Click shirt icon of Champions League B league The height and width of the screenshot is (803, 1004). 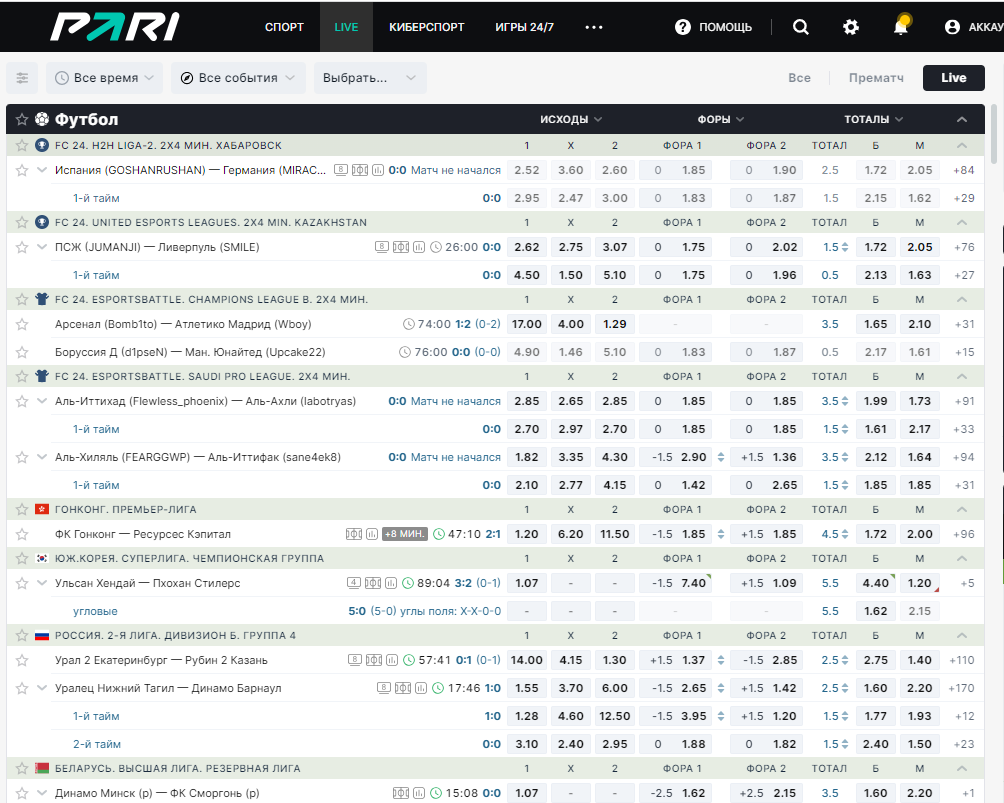42,299
